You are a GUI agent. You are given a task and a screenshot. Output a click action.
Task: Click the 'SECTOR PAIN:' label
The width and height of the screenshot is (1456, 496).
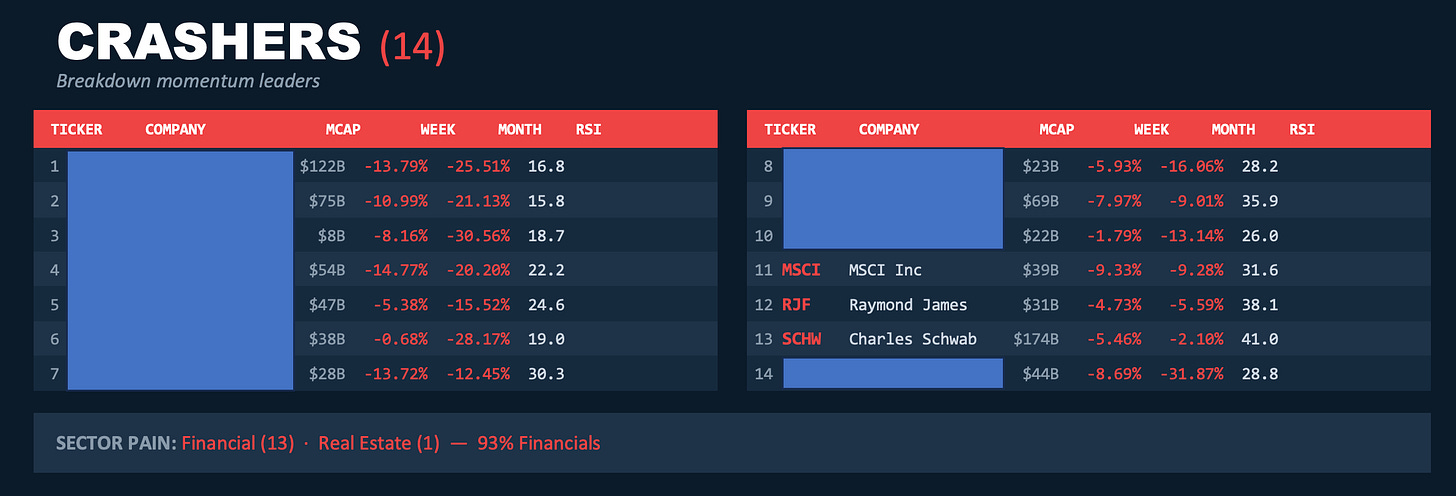[116, 442]
